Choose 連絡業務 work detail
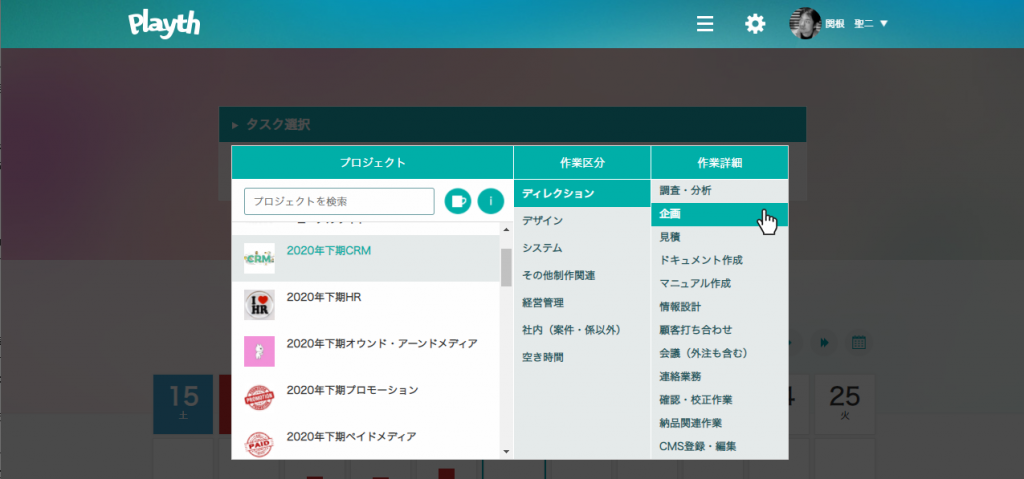The width and height of the screenshot is (1024, 479). pos(719,376)
